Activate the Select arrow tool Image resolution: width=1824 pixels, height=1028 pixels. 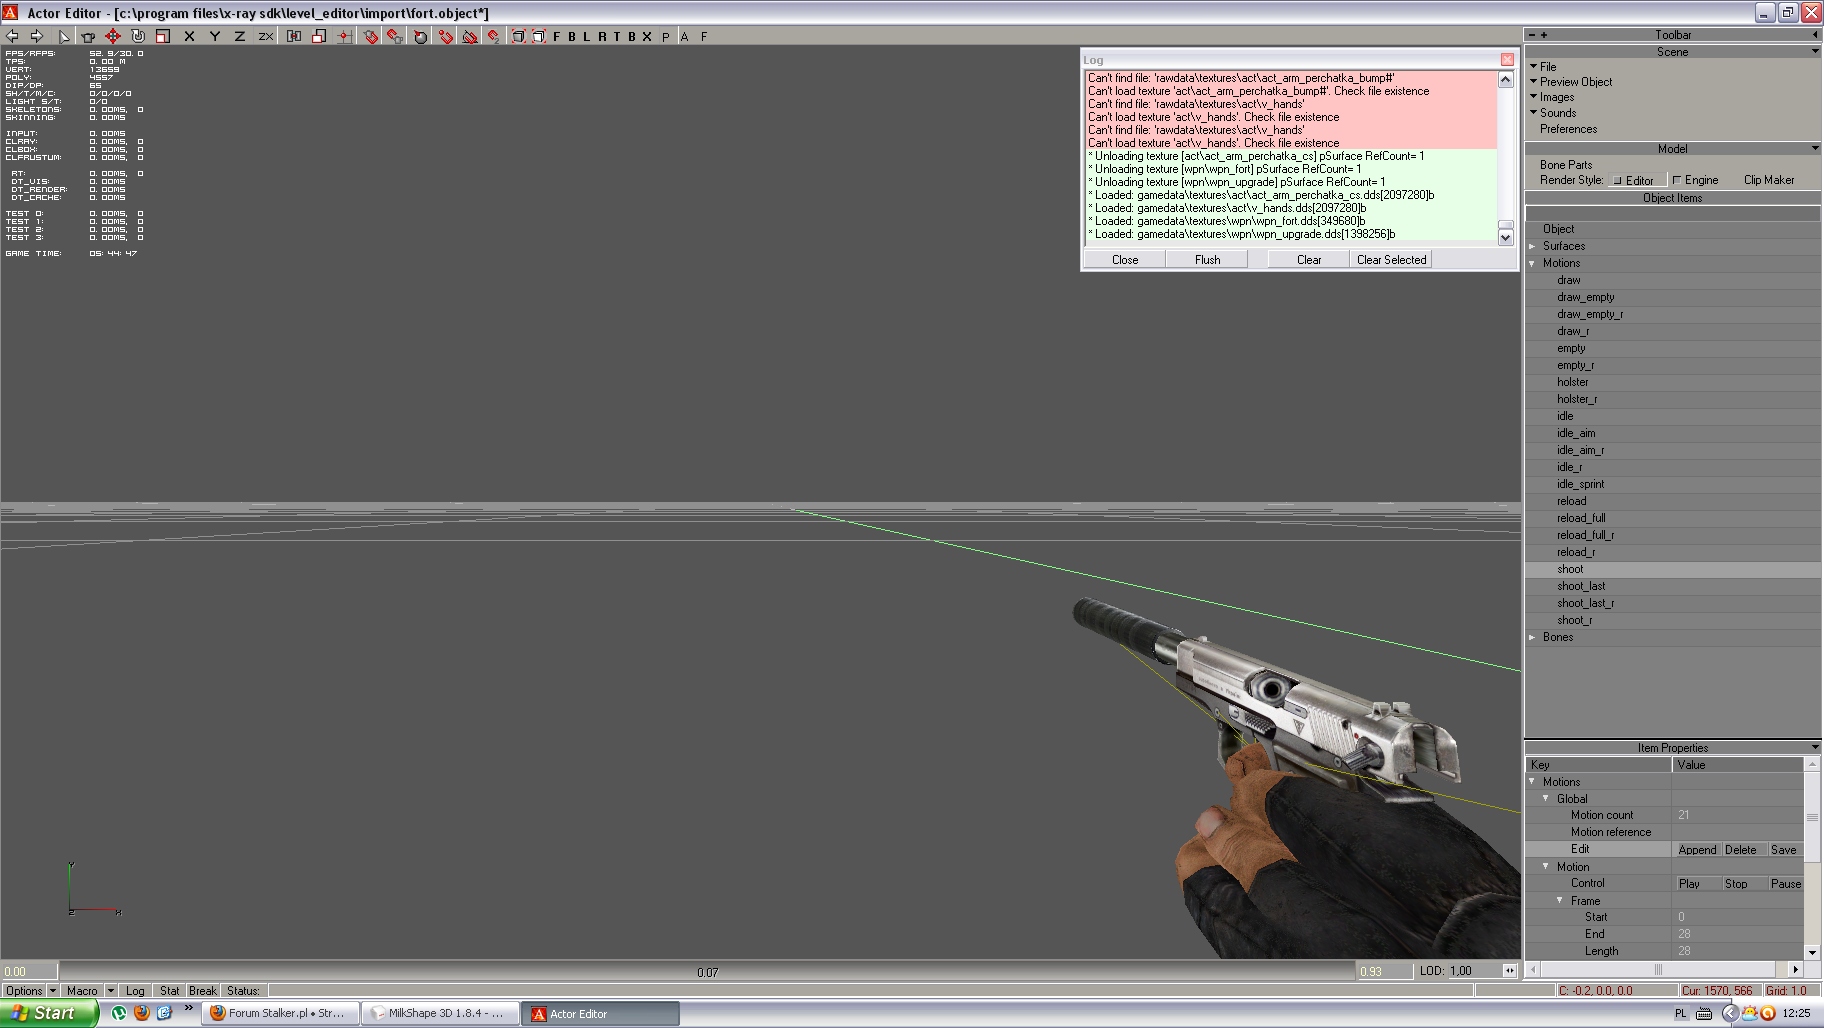point(64,36)
